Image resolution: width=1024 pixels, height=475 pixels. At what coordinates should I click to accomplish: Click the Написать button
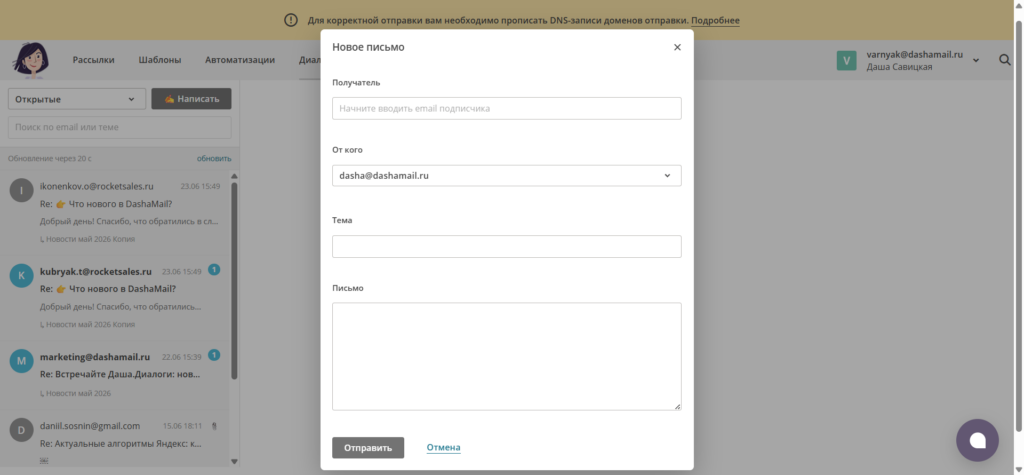[191, 99]
